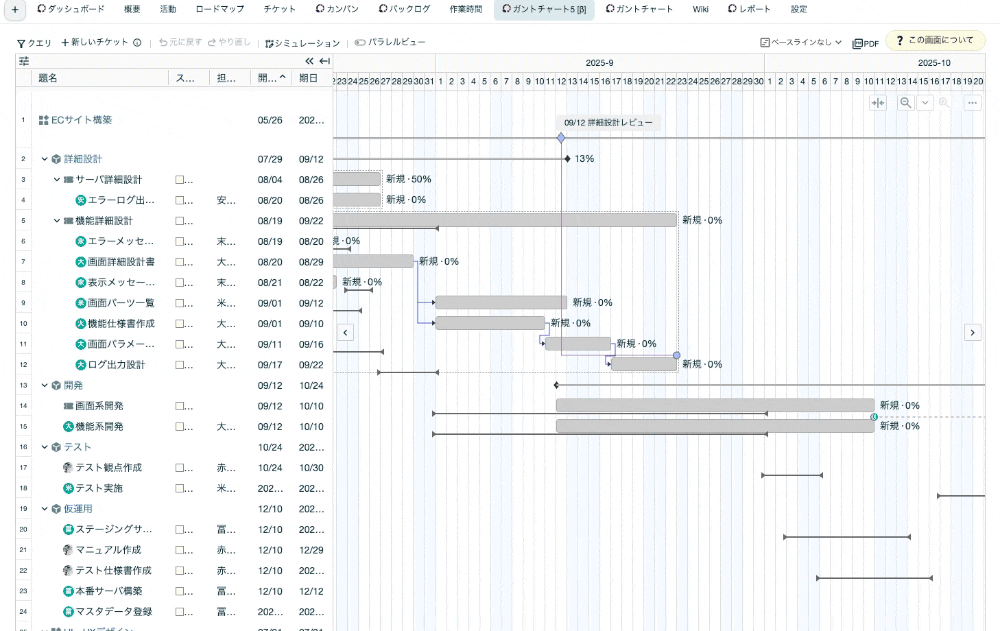1000x631 pixels.
Task: Open the カンバン tab
Action: 337,9
